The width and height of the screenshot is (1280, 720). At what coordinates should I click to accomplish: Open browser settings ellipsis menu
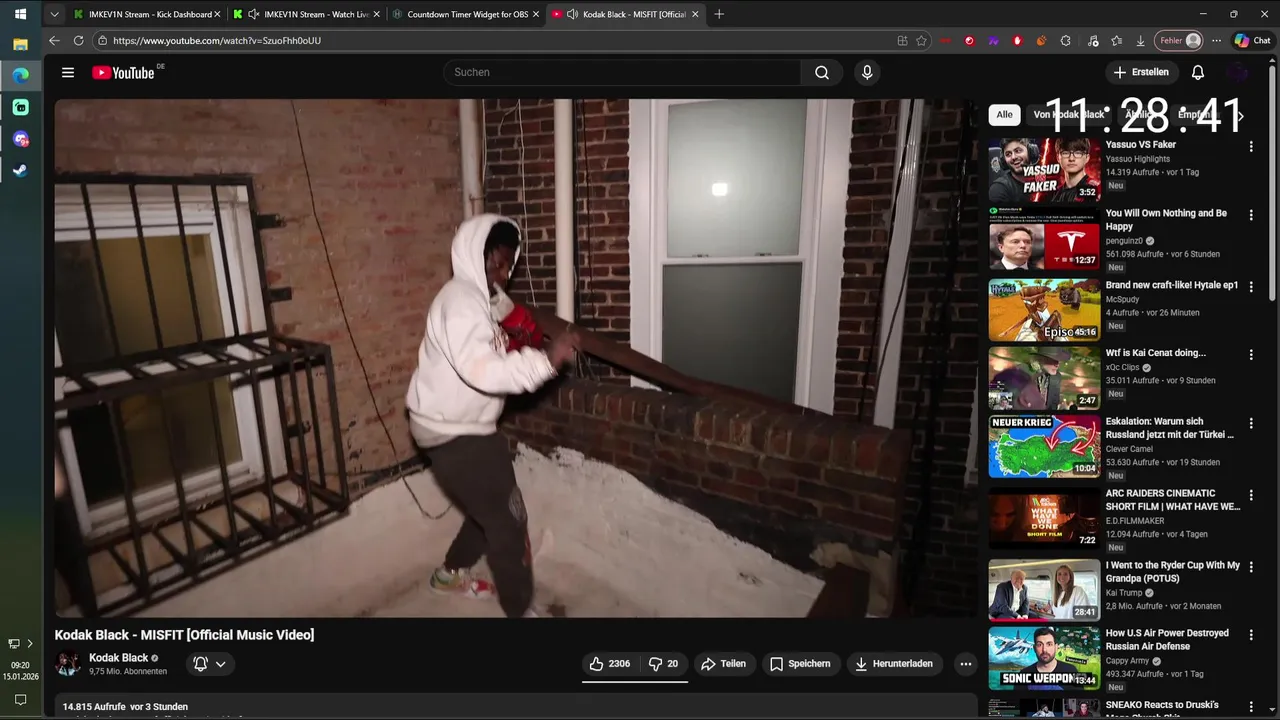coord(1216,41)
